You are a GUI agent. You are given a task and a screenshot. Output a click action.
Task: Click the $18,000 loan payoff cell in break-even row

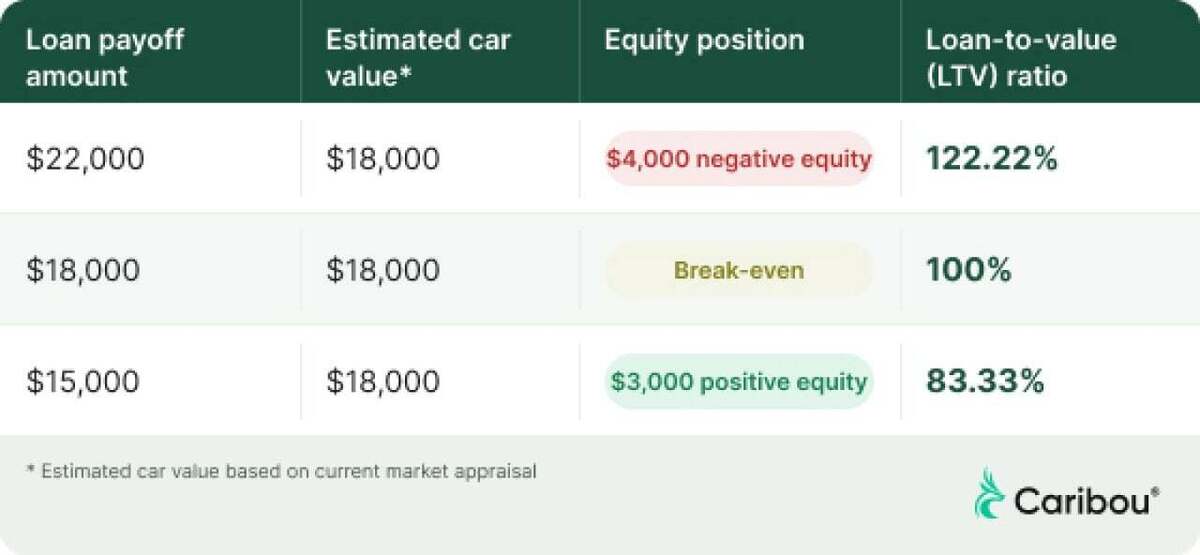83,271
